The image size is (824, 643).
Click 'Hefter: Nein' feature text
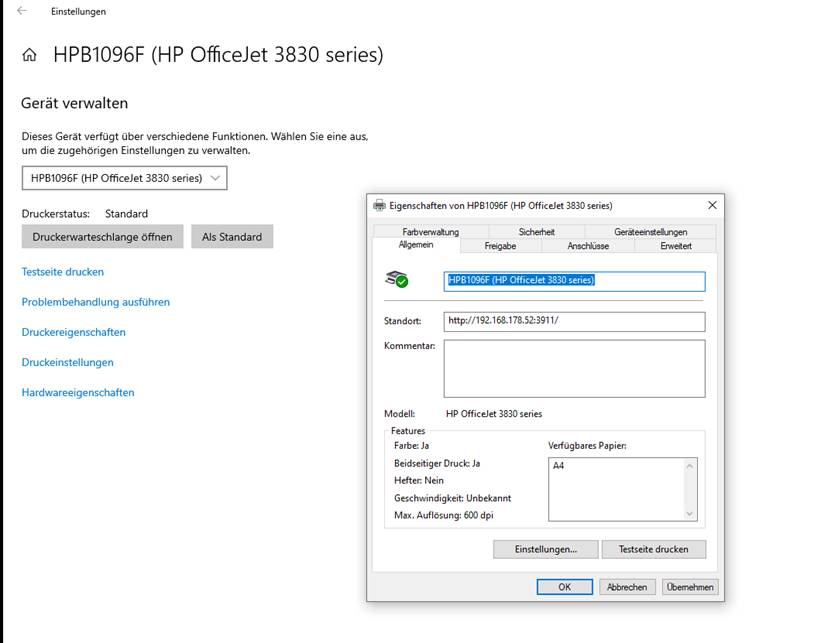click(419, 481)
